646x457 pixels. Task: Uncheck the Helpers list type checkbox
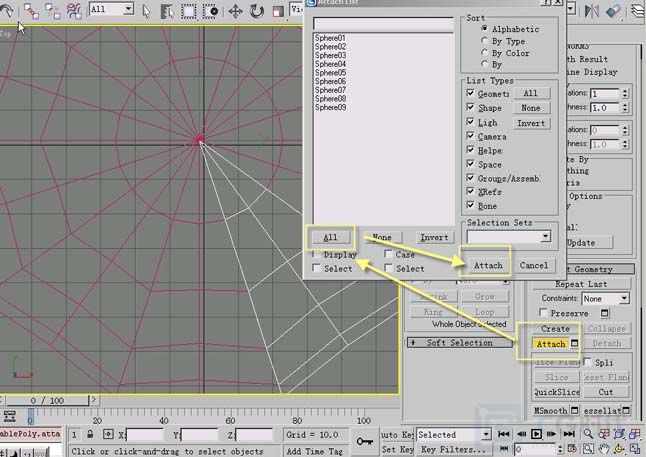pyautogui.click(x=470, y=150)
